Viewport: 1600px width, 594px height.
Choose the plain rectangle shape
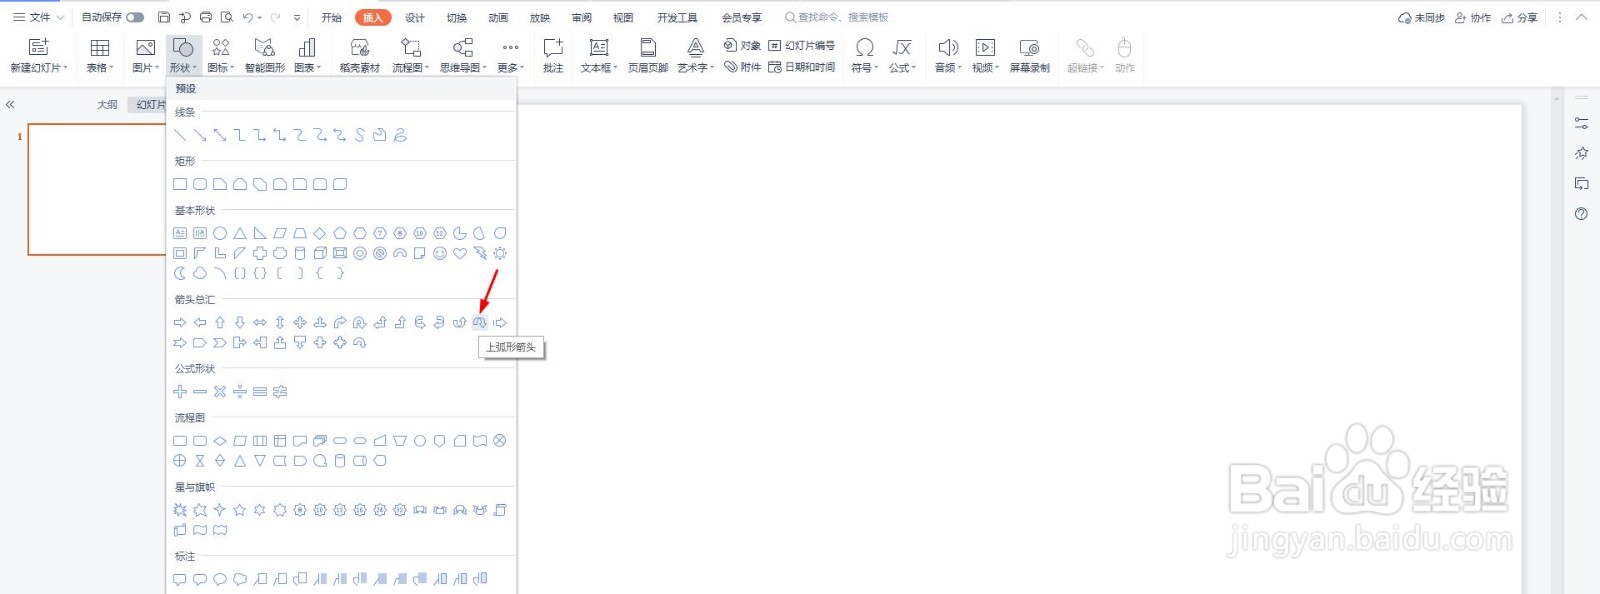180,184
